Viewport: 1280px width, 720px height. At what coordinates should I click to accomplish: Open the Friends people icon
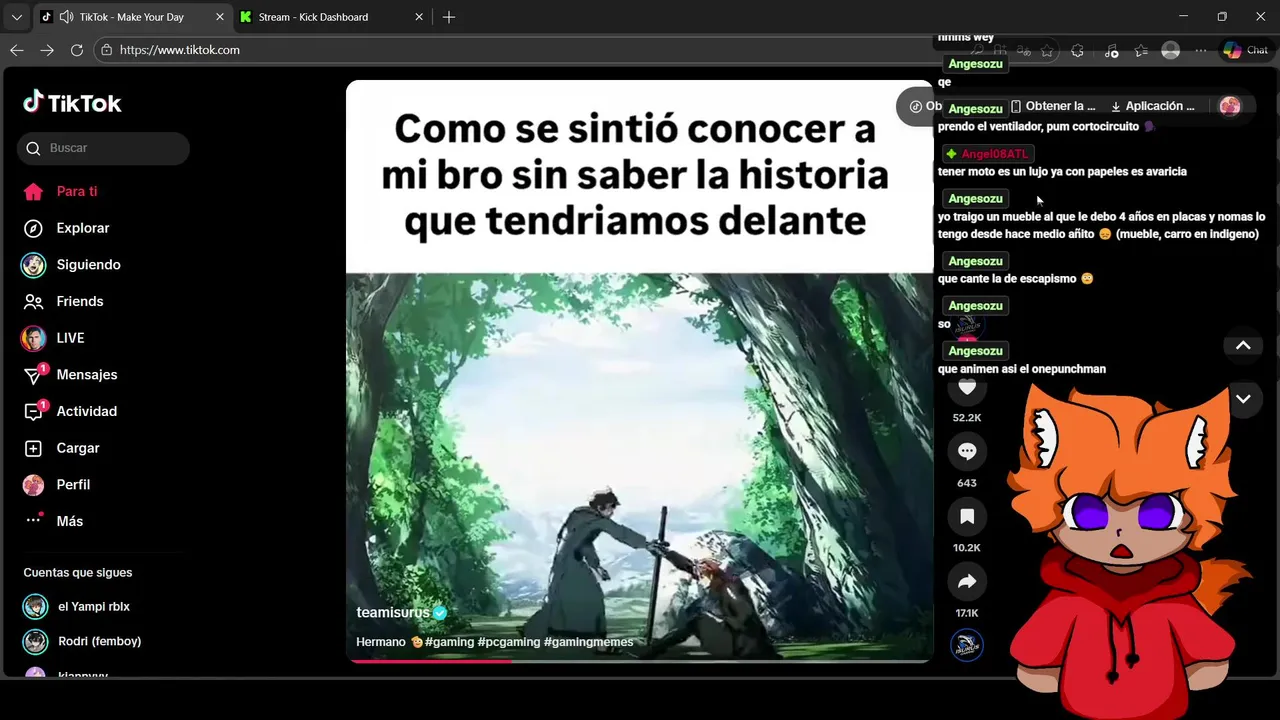33,301
